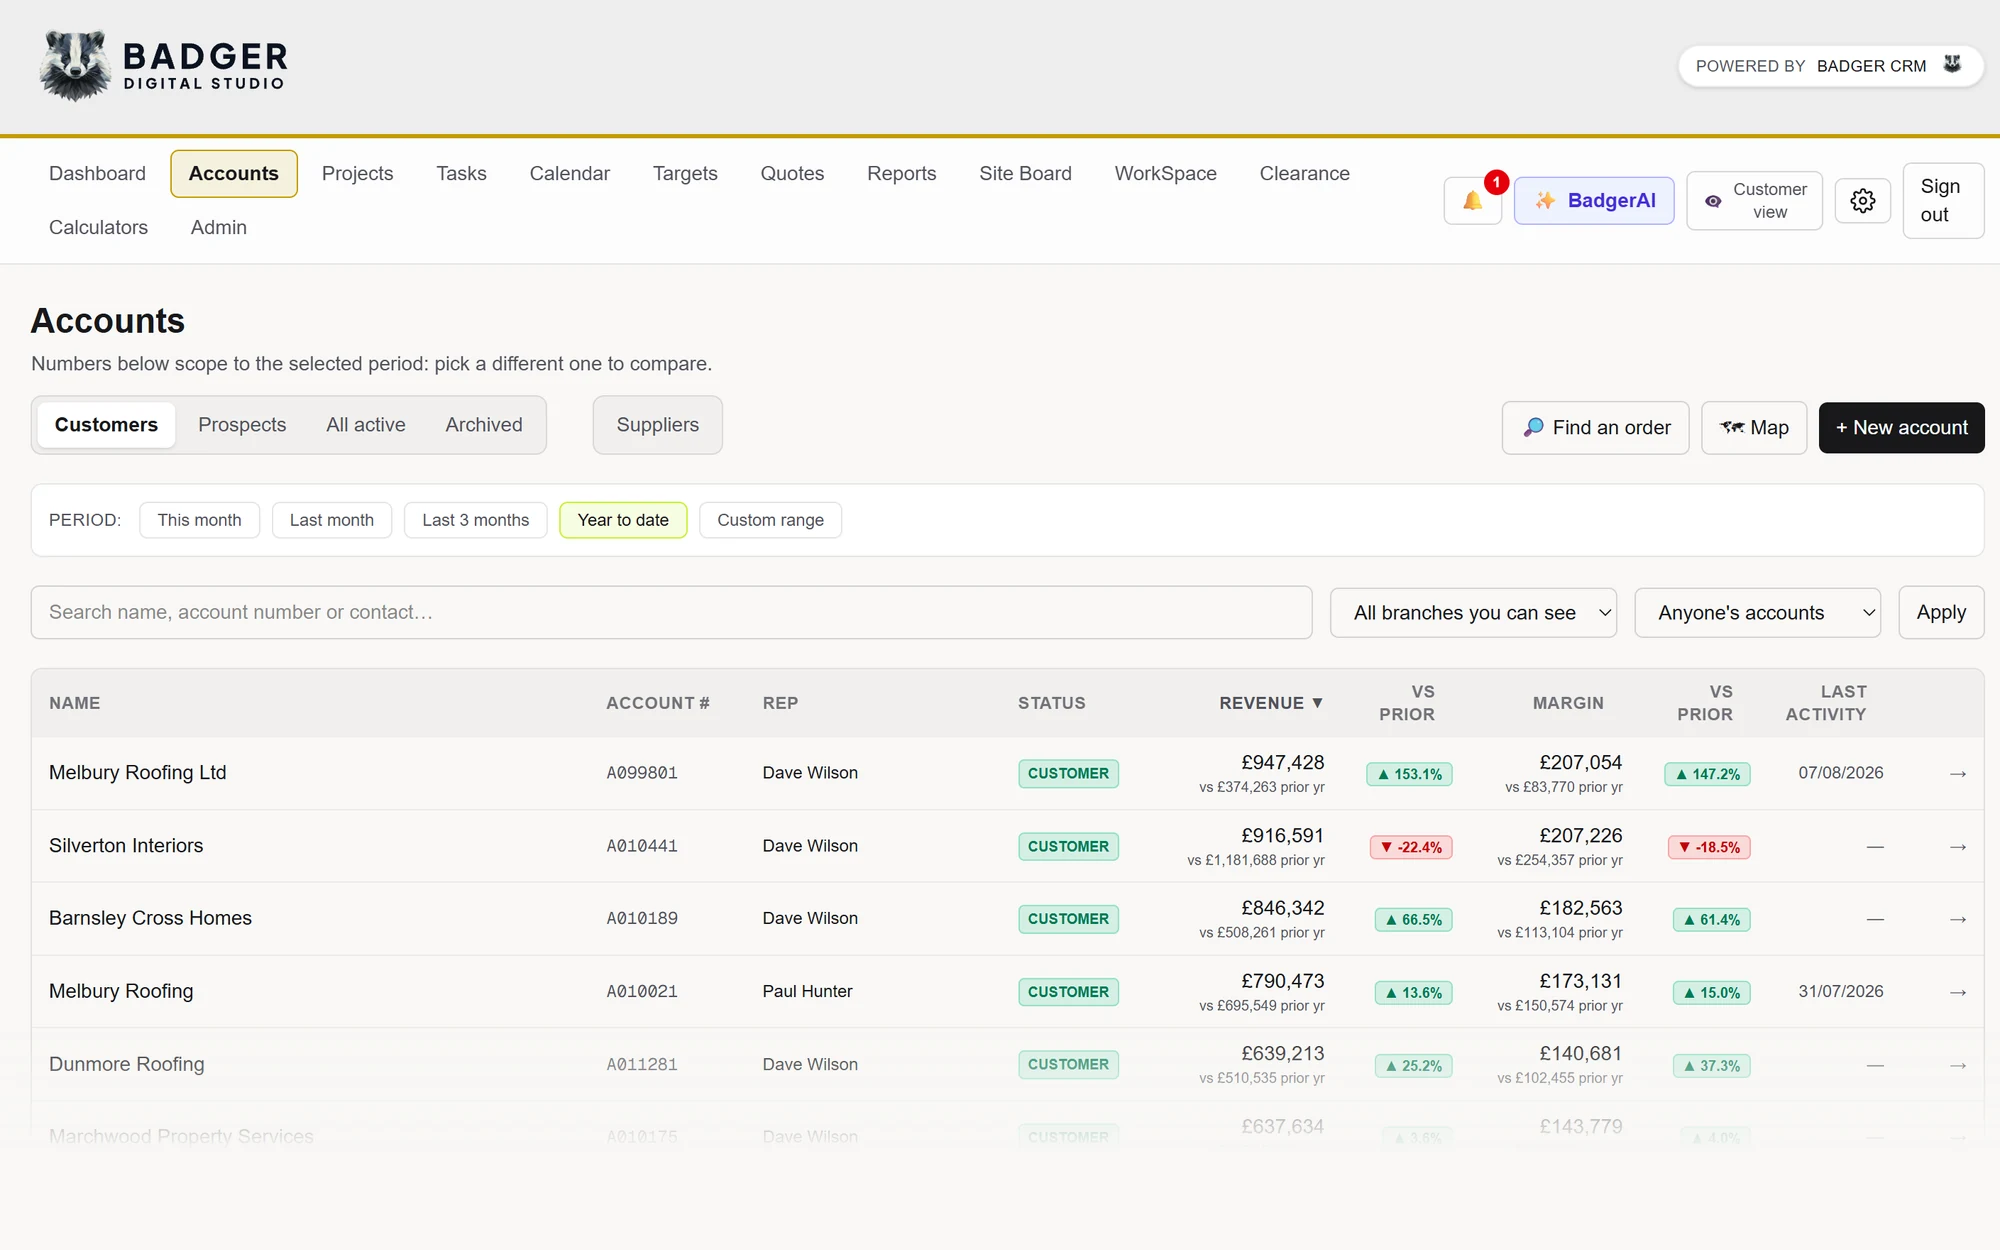This screenshot has width=2000, height=1250.
Task: Open row arrow for Dunmore Roofing
Action: tap(1958, 1065)
